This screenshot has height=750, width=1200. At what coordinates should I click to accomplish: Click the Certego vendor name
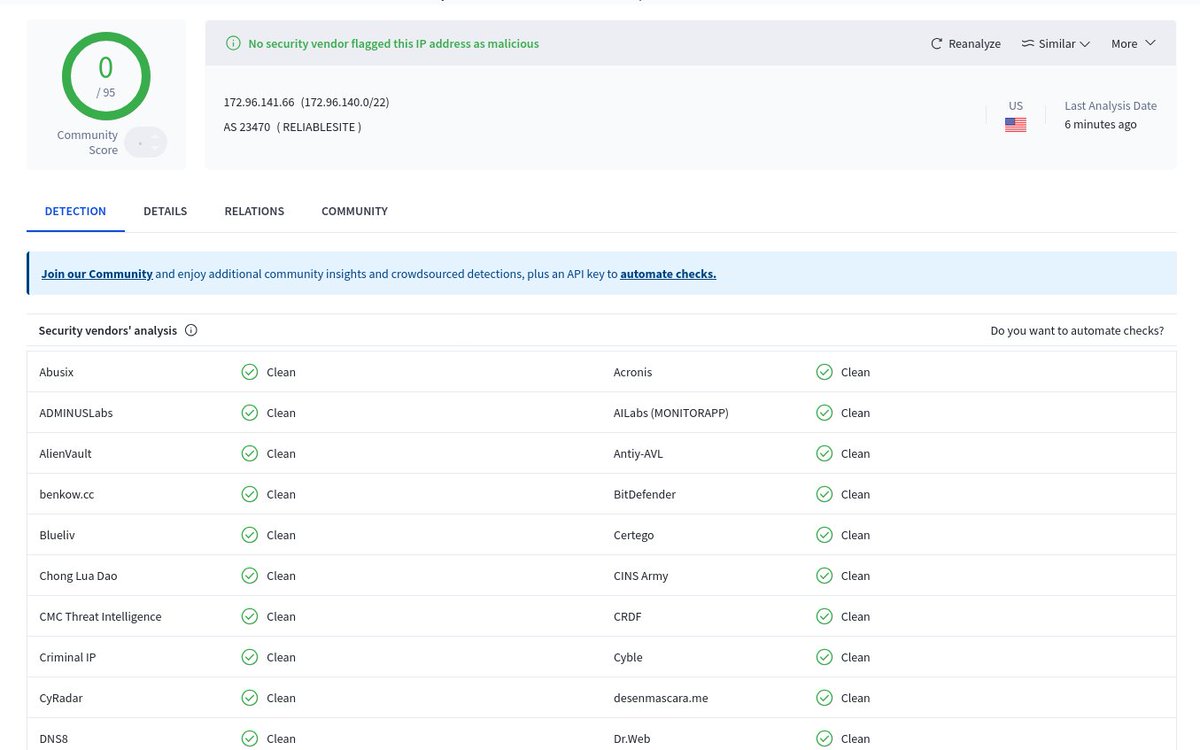point(633,535)
